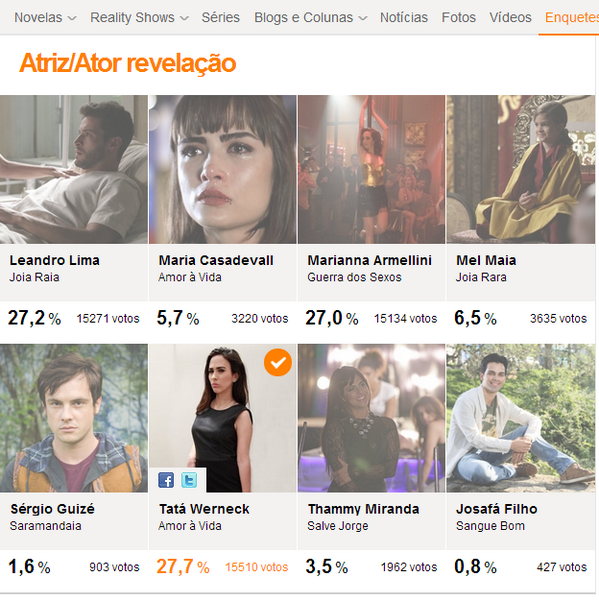Open the Fotos section
The width and height of the screenshot is (599, 601).
tap(459, 17)
